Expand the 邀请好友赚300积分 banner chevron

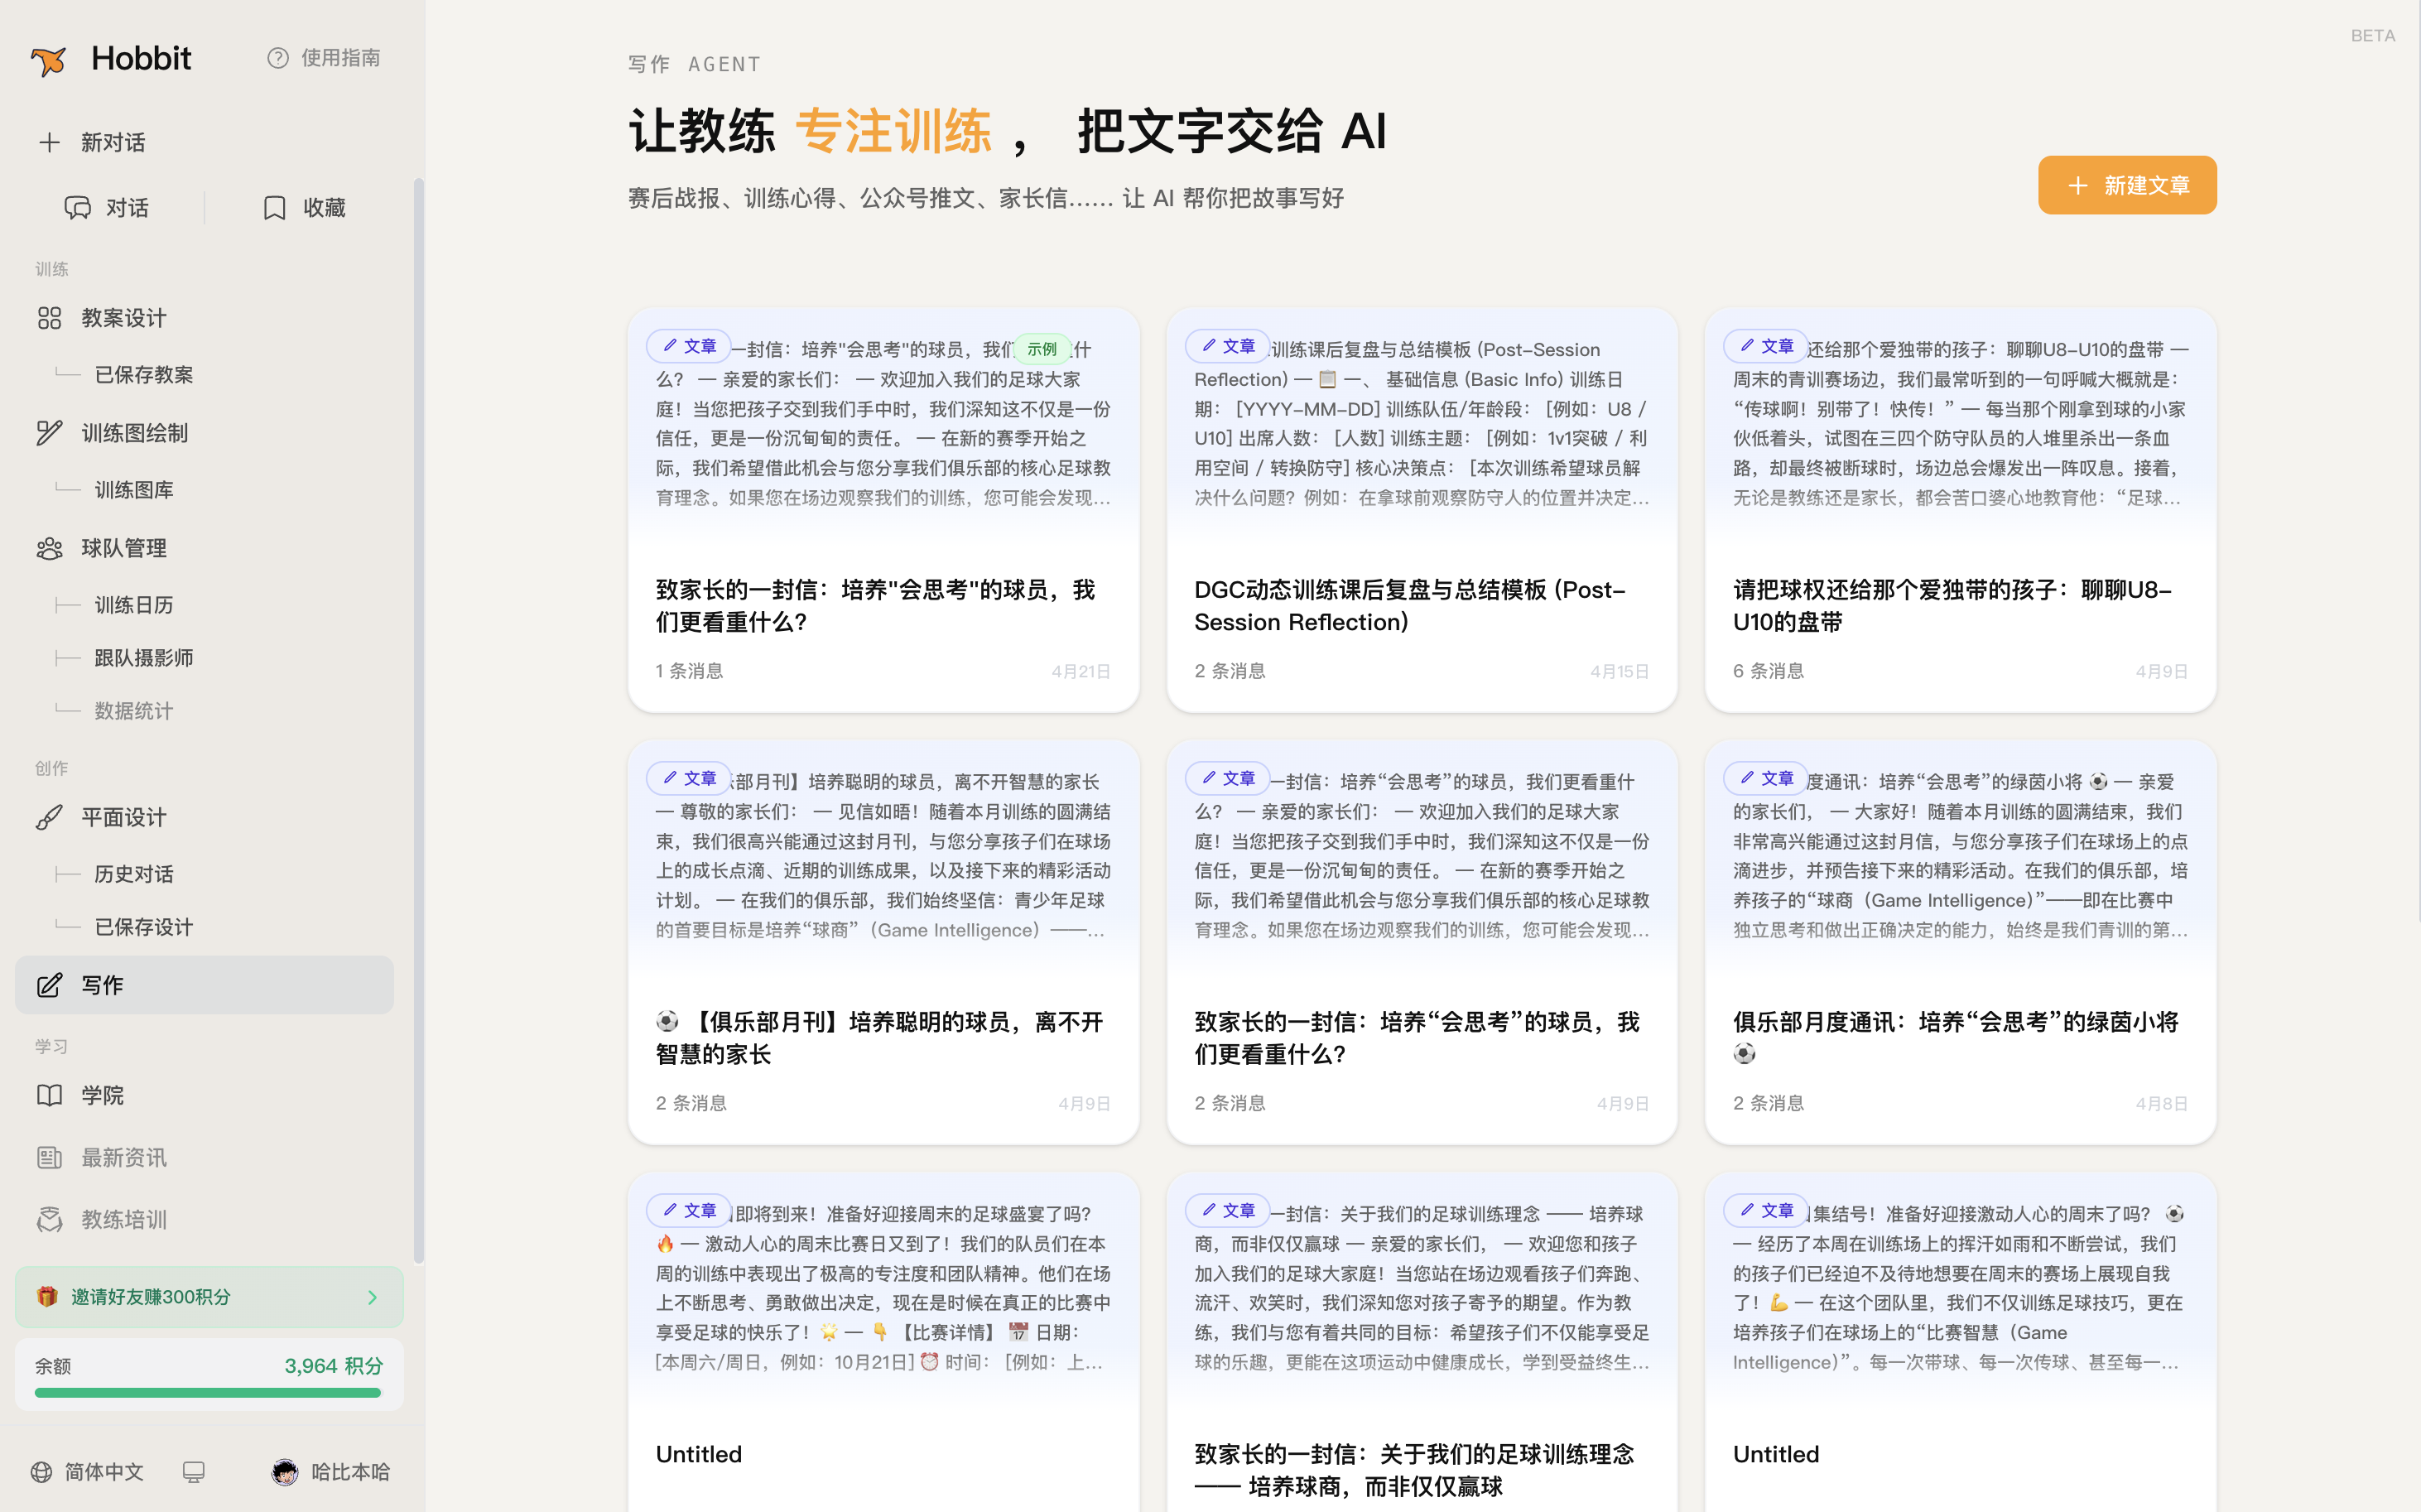373,1297
